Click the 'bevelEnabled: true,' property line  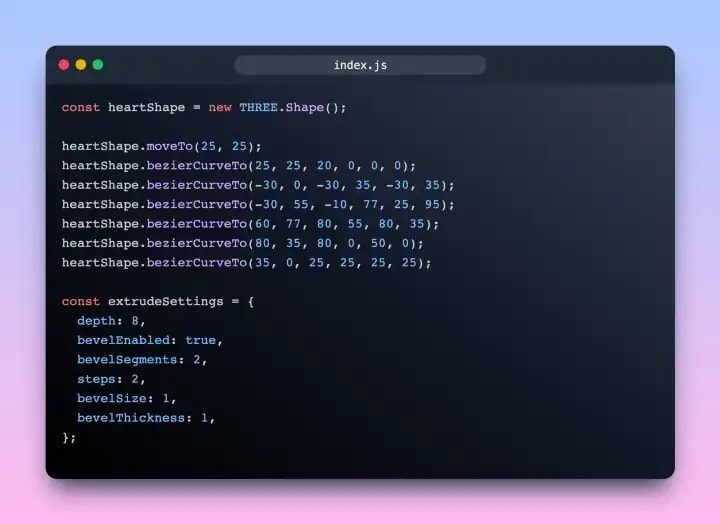coord(150,340)
